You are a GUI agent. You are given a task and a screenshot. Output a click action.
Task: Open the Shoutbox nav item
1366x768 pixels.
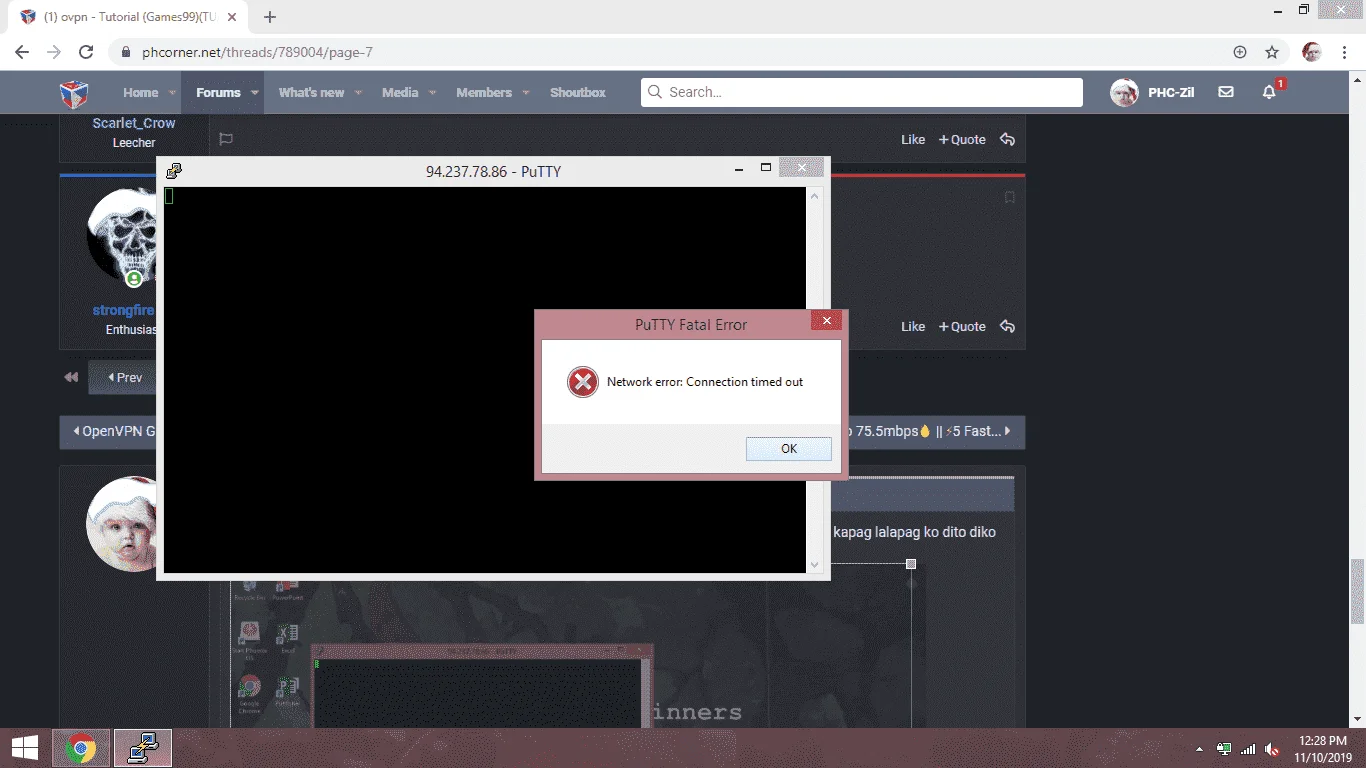coord(578,92)
